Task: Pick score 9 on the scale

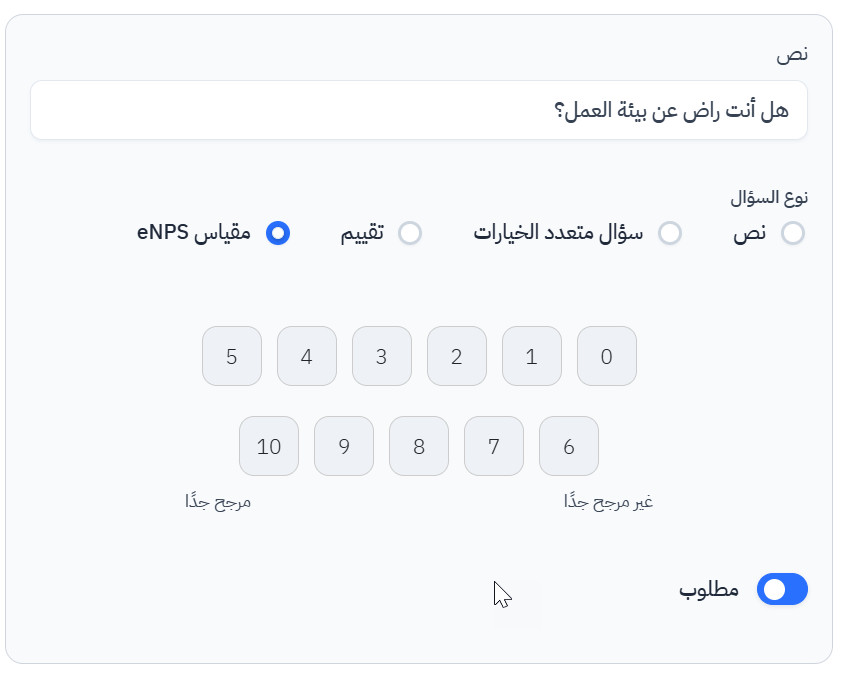Action: pos(344,446)
